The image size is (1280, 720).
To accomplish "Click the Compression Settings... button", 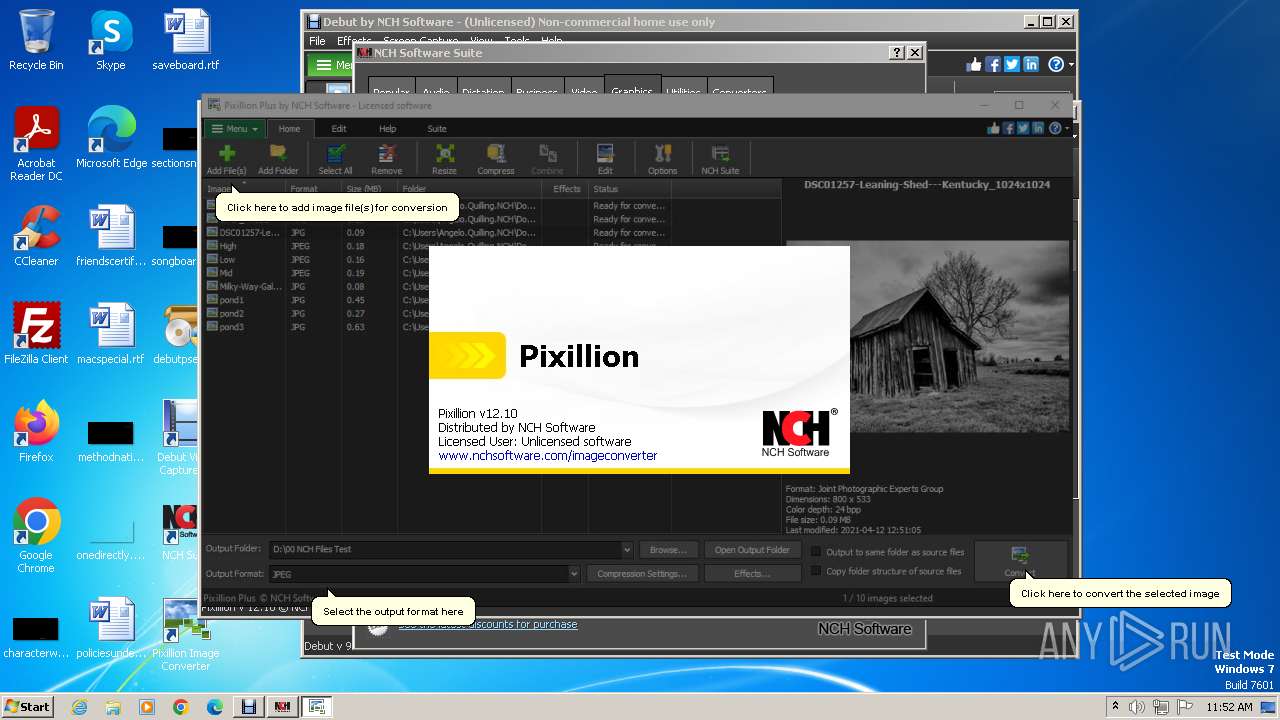I will [x=642, y=574].
